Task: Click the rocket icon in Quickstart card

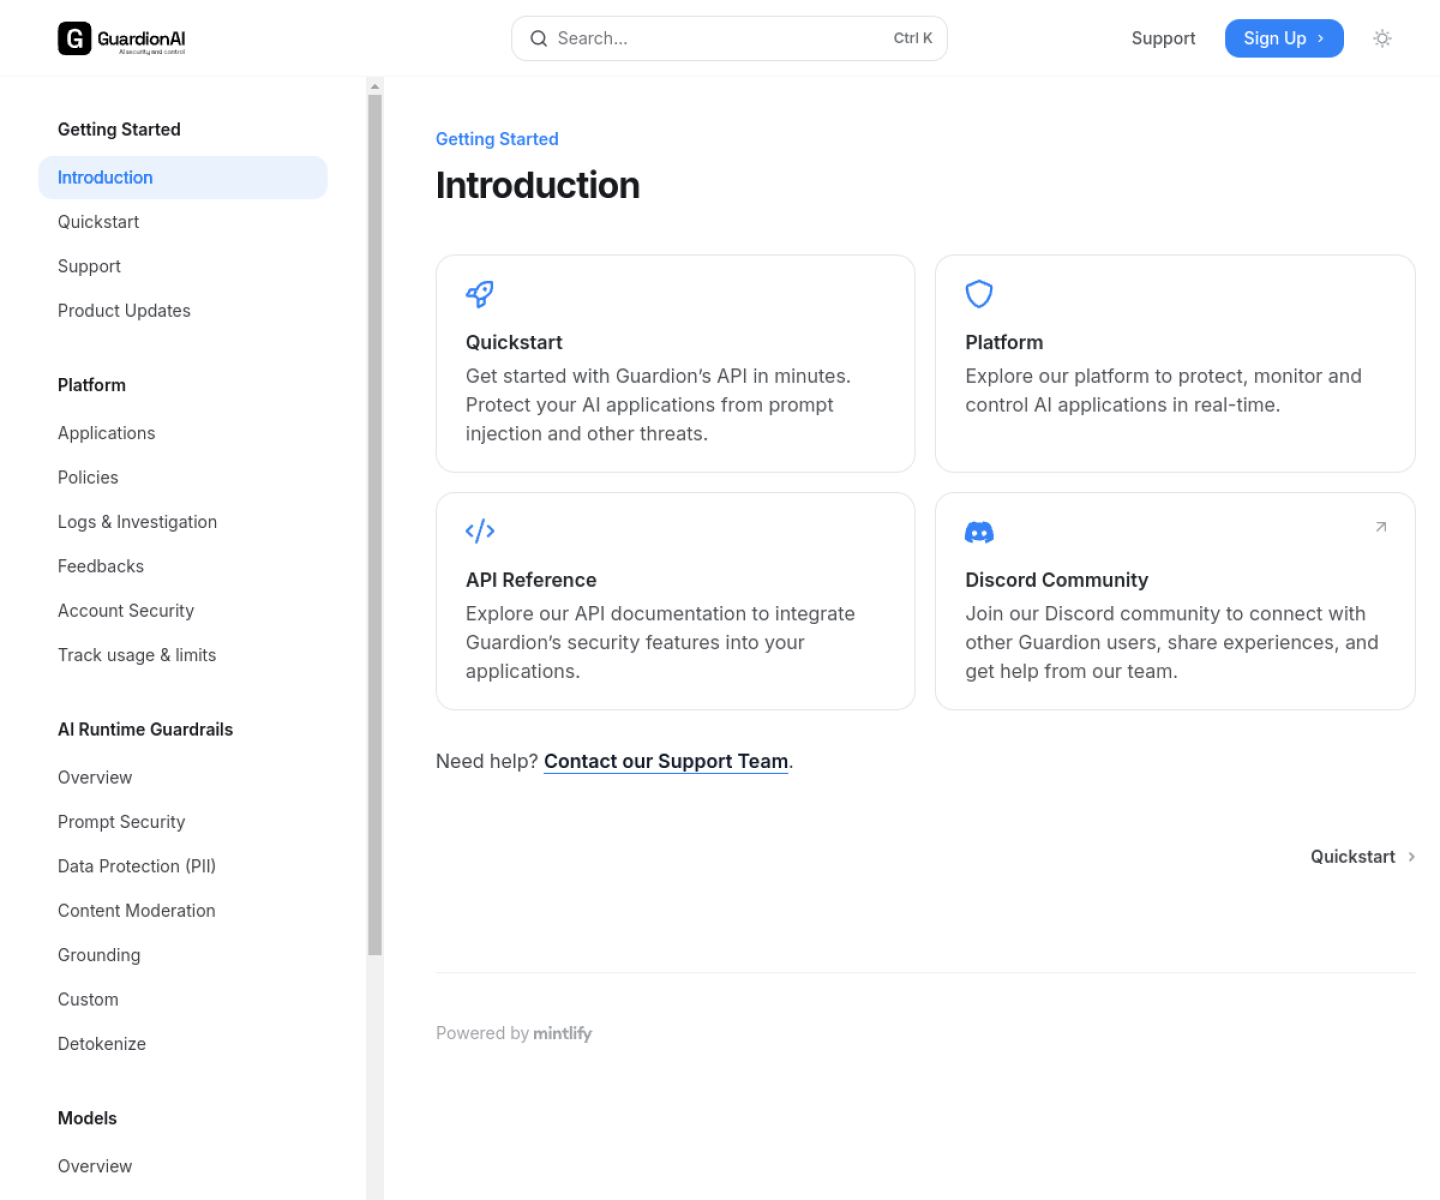Action: click(x=480, y=294)
